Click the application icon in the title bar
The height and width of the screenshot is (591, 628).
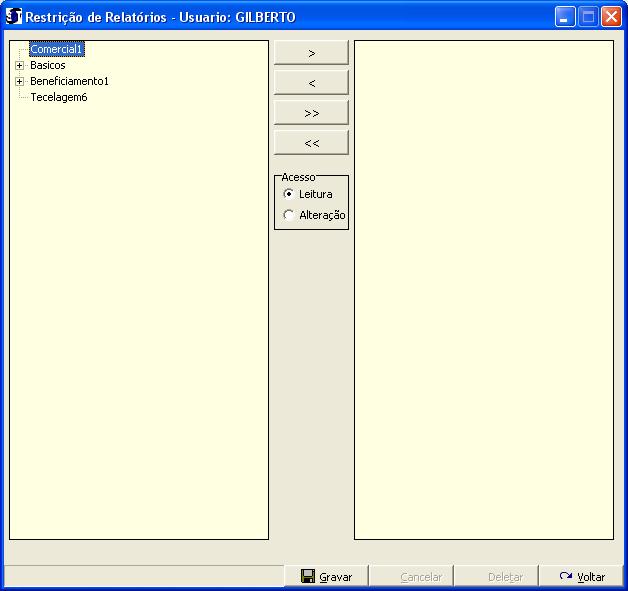pos(14,17)
